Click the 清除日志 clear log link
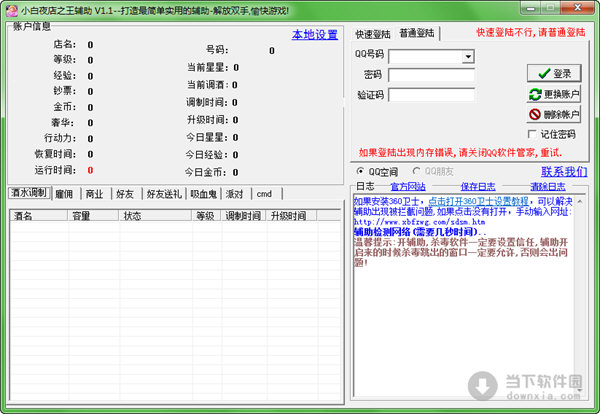The width and height of the screenshot is (600, 414). tap(548, 186)
